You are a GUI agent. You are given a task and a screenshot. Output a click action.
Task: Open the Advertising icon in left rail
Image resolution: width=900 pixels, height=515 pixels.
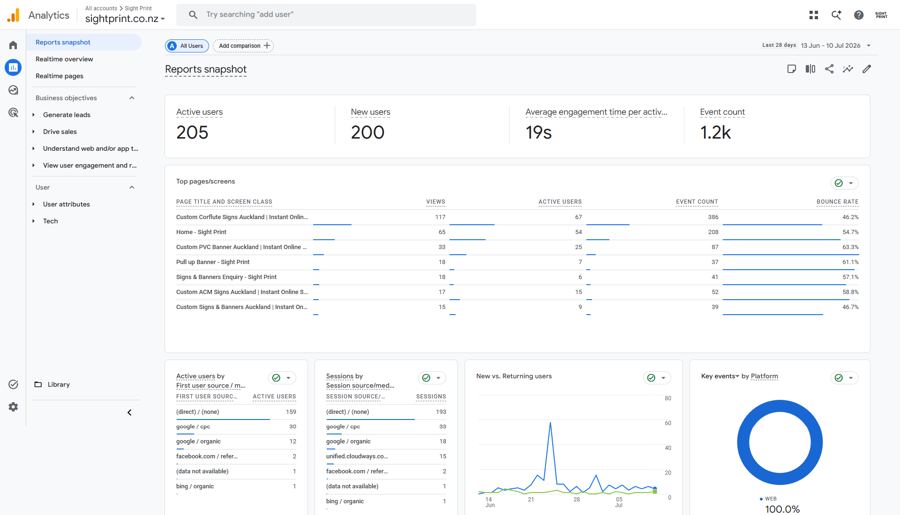coord(13,113)
